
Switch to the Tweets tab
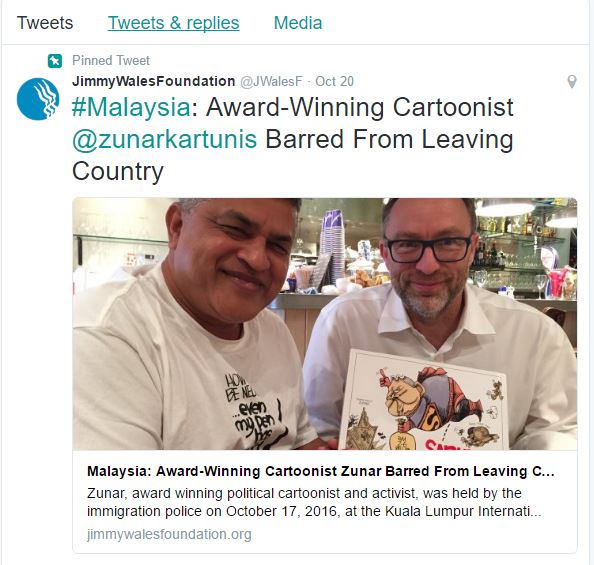45,23
